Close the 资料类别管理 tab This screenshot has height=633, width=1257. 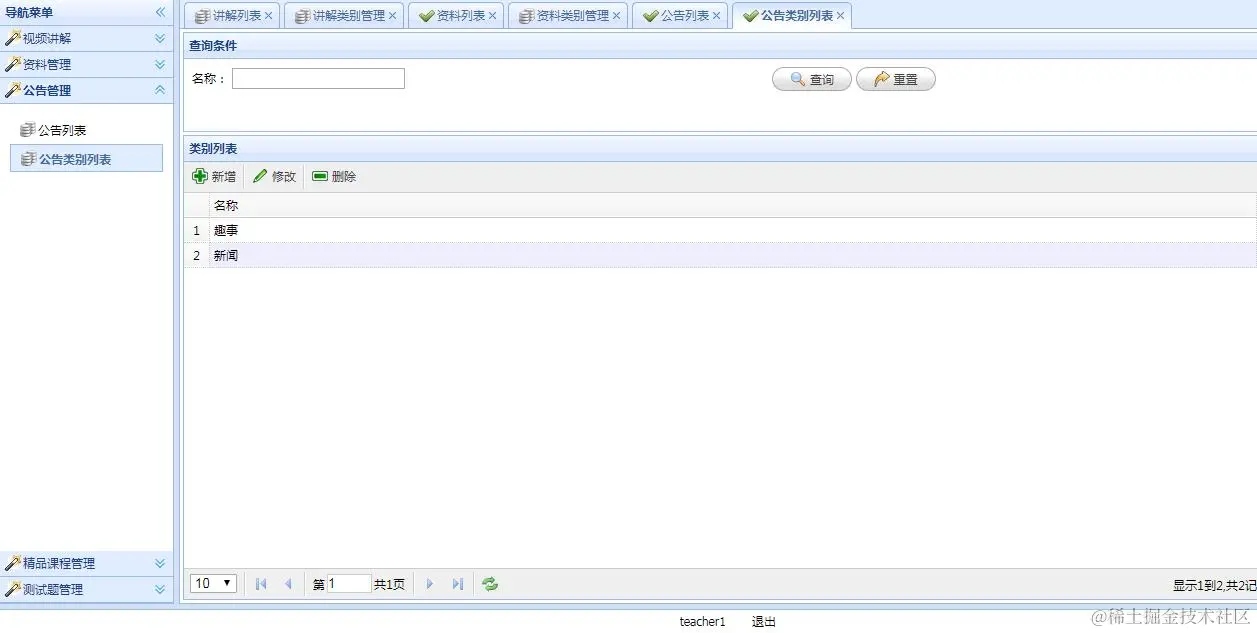point(616,16)
